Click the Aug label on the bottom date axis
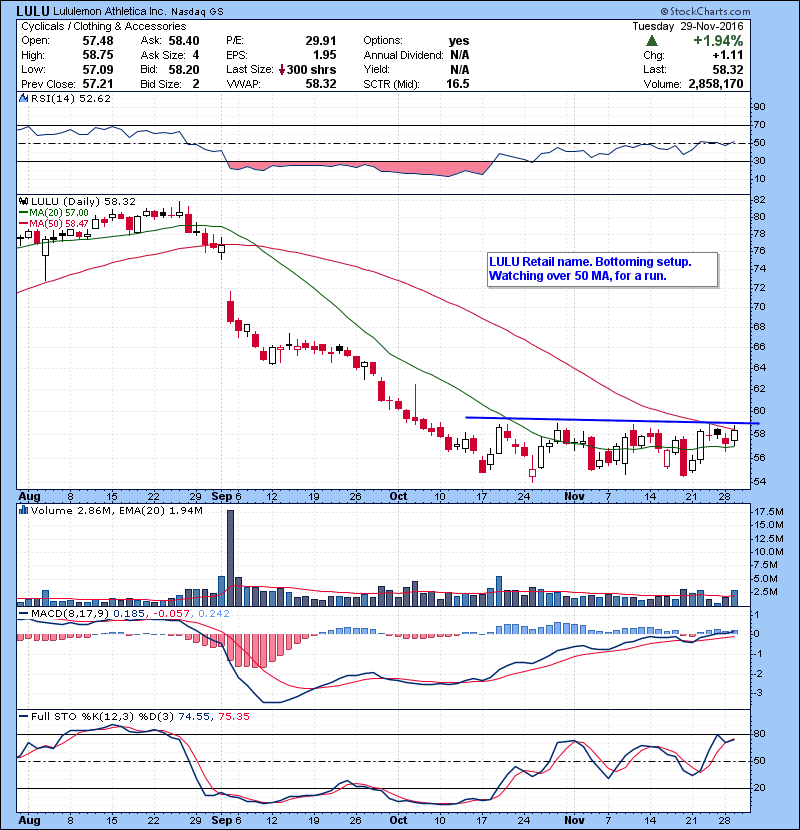Image resolution: width=800 pixels, height=830 pixels. tap(29, 820)
